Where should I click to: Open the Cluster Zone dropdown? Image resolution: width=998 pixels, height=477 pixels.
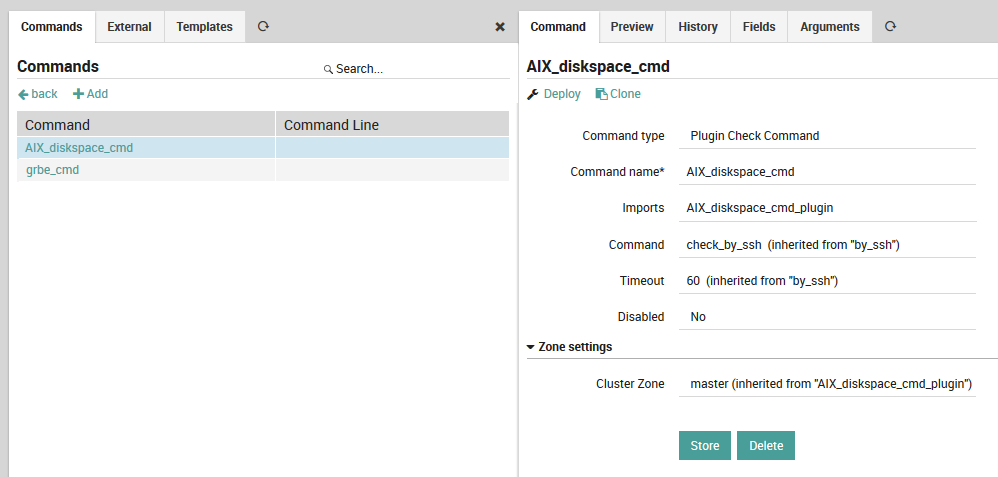(x=826, y=384)
